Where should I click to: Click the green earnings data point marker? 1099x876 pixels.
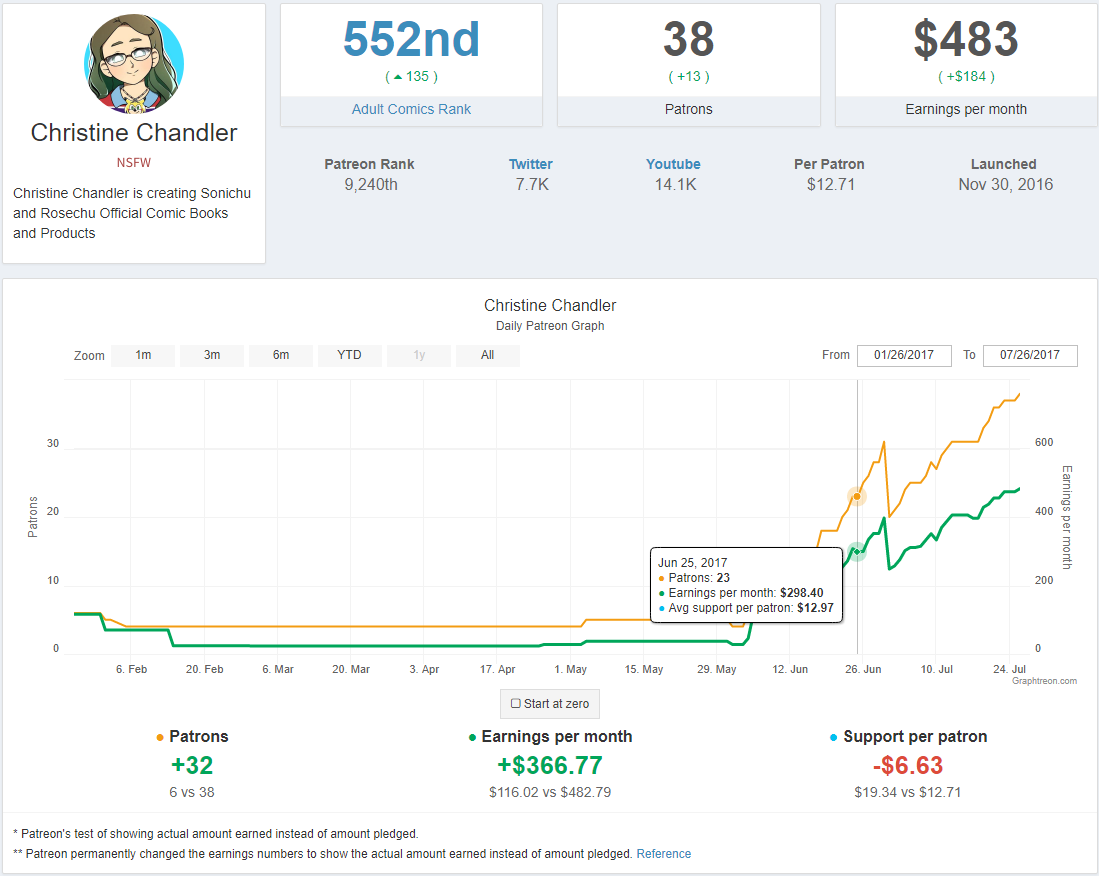(856, 552)
